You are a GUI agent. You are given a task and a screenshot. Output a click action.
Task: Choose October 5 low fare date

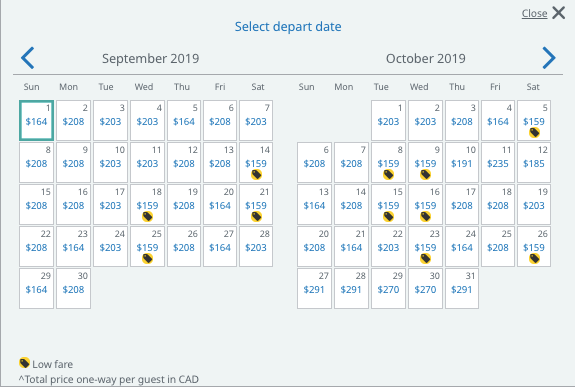534,120
